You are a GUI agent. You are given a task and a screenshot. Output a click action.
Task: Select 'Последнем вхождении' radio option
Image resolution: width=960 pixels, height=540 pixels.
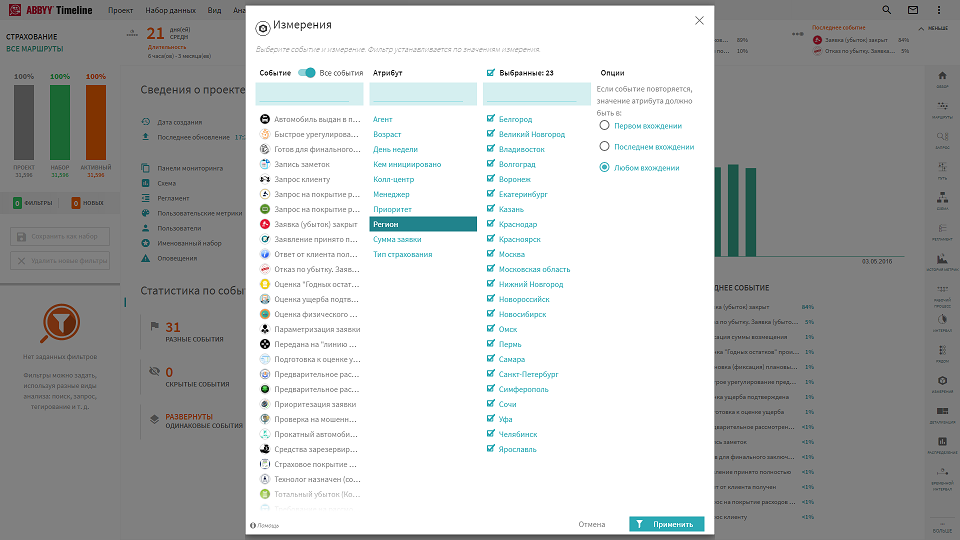(x=604, y=147)
